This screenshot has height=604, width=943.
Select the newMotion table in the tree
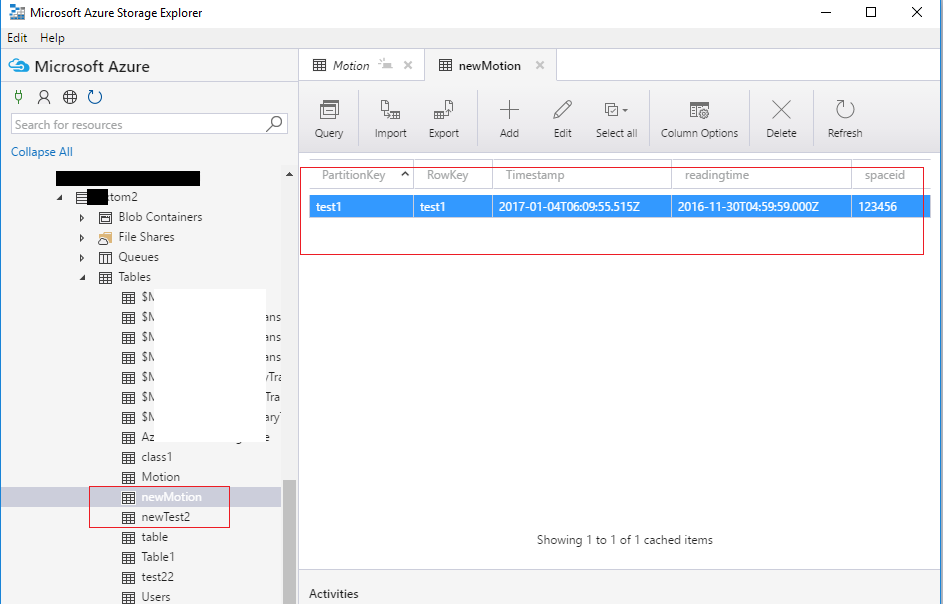pos(171,497)
